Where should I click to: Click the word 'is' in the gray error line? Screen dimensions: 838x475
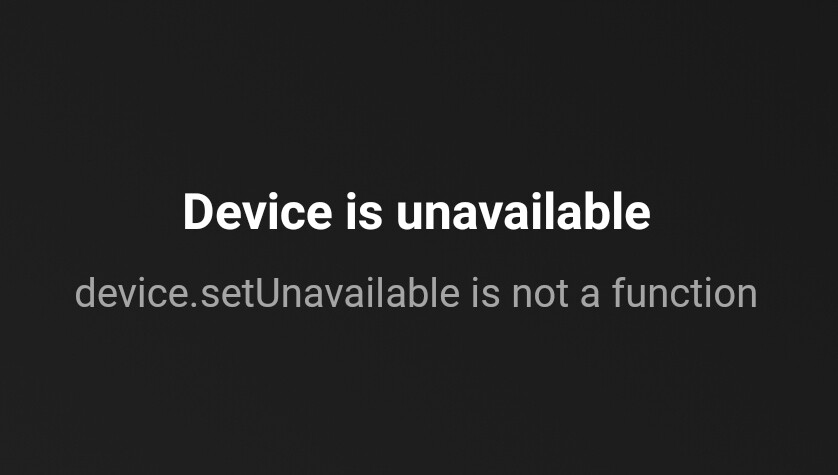point(485,292)
